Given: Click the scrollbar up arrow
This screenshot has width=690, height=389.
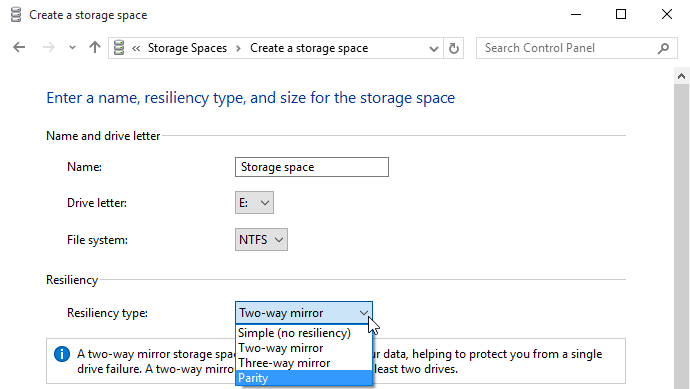Looking at the screenshot, I should pos(681,76).
